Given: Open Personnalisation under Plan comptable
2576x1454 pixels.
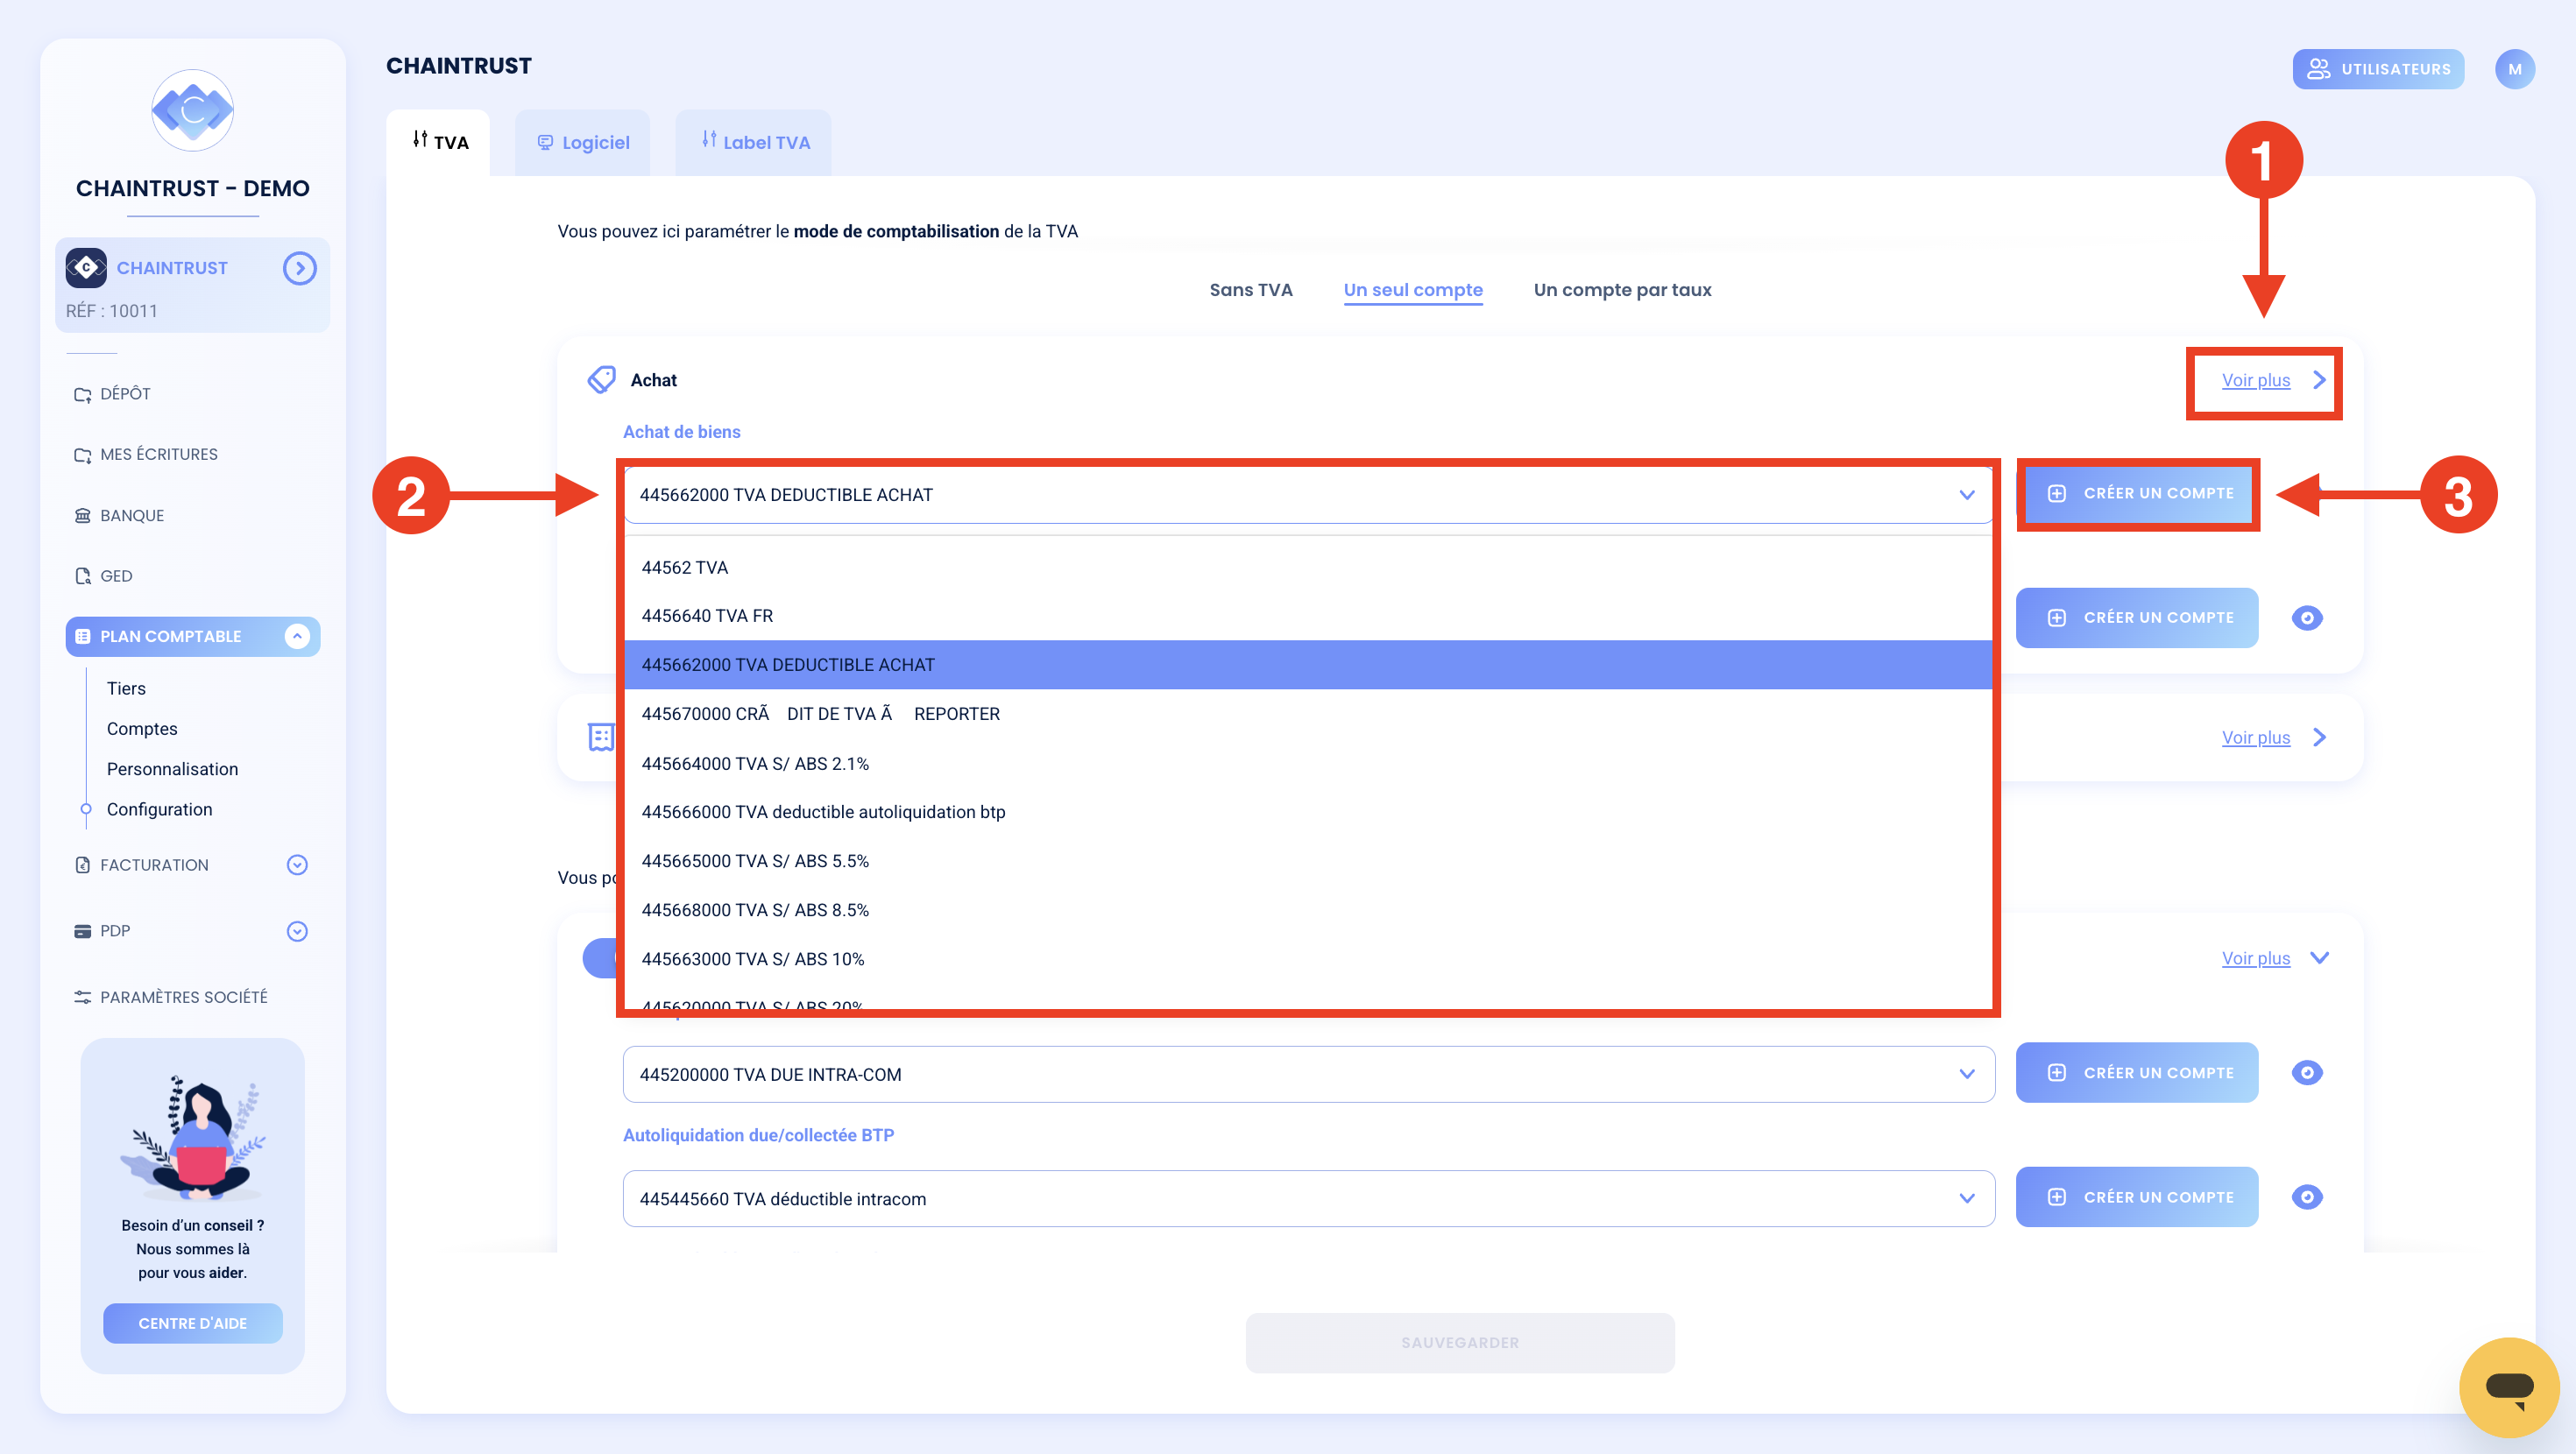Looking at the screenshot, I should (x=172, y=769).
